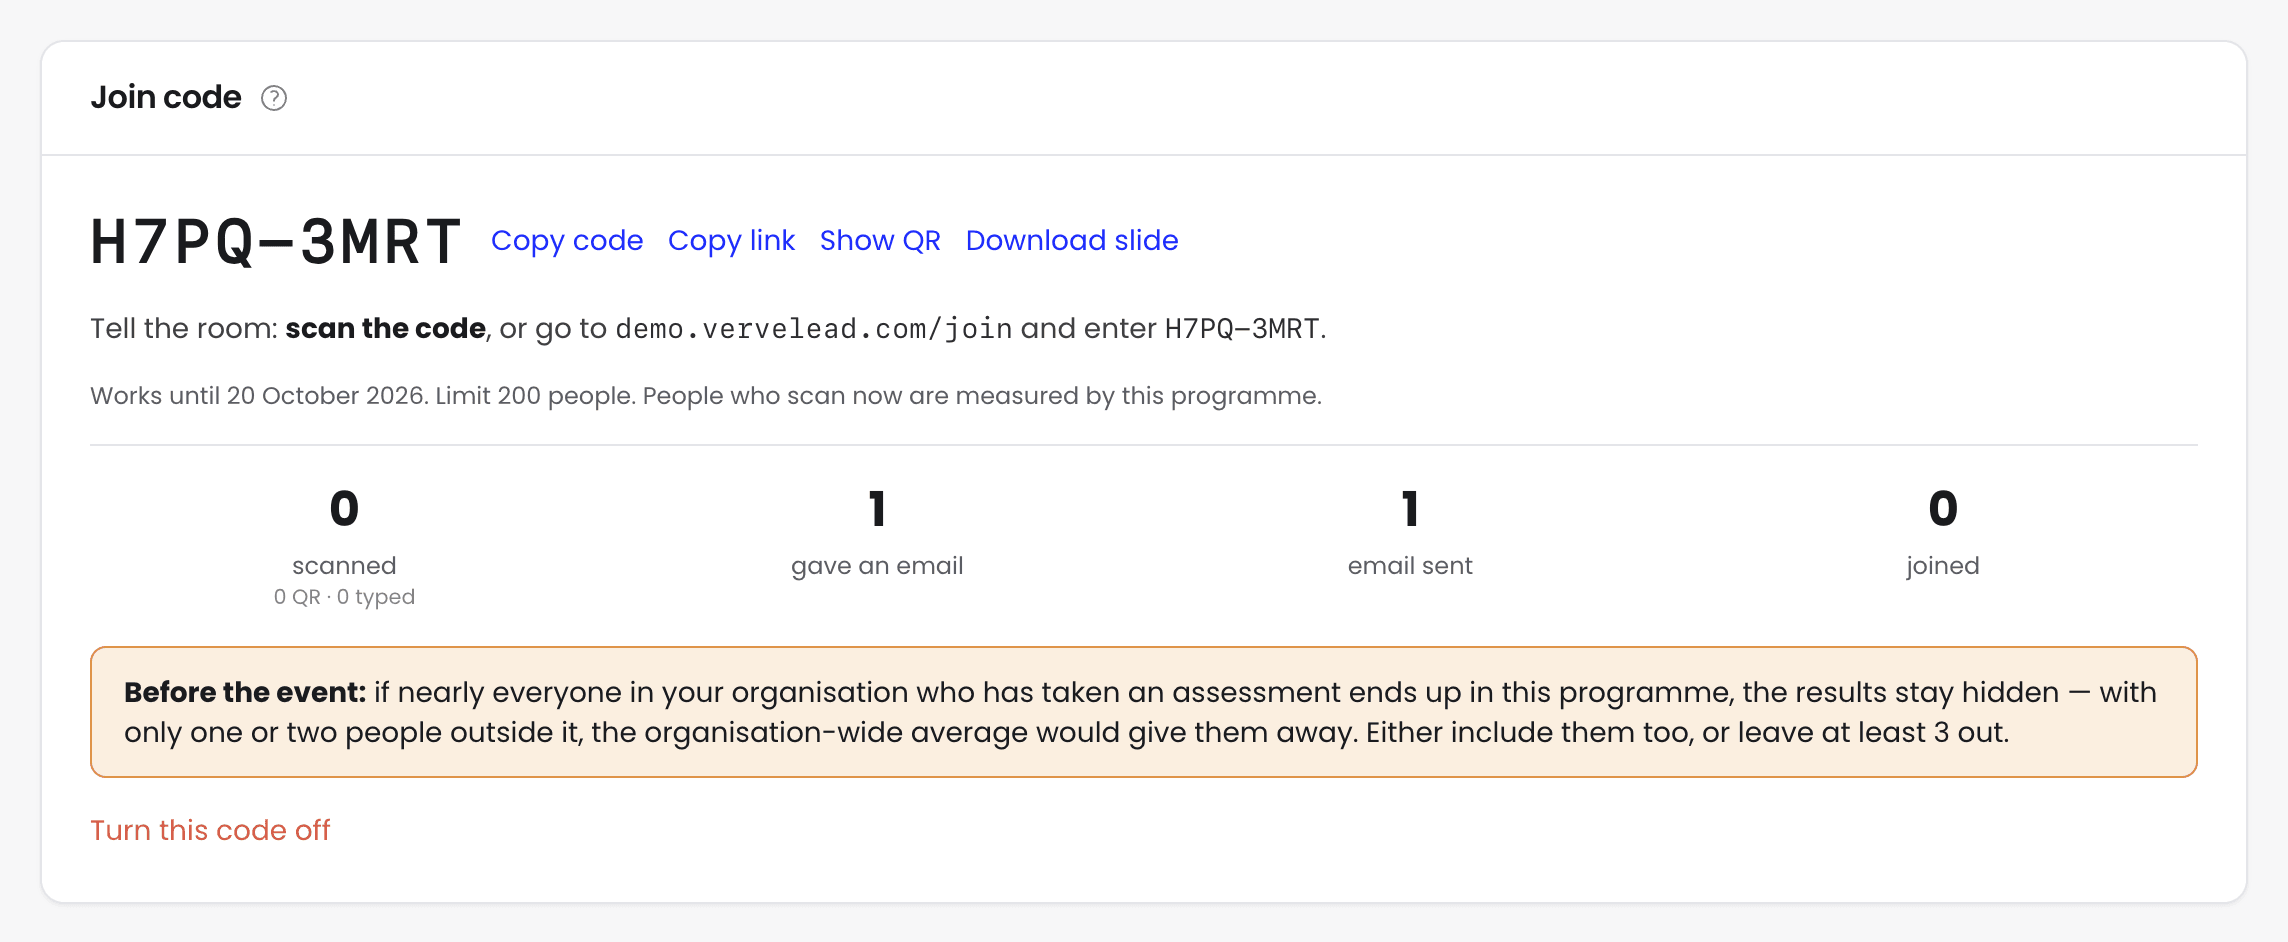
Task: Copy the join code
Action: [567, 241]
